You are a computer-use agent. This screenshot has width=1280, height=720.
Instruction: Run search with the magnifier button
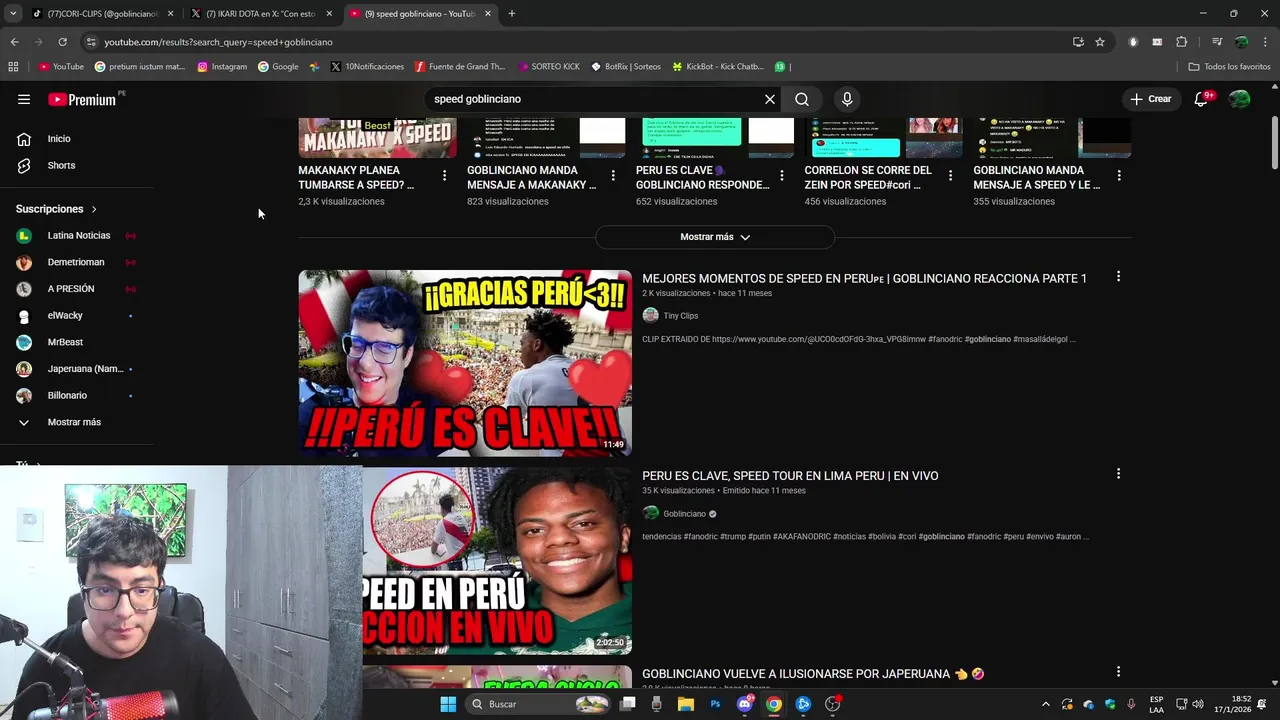tap(802, 99)
